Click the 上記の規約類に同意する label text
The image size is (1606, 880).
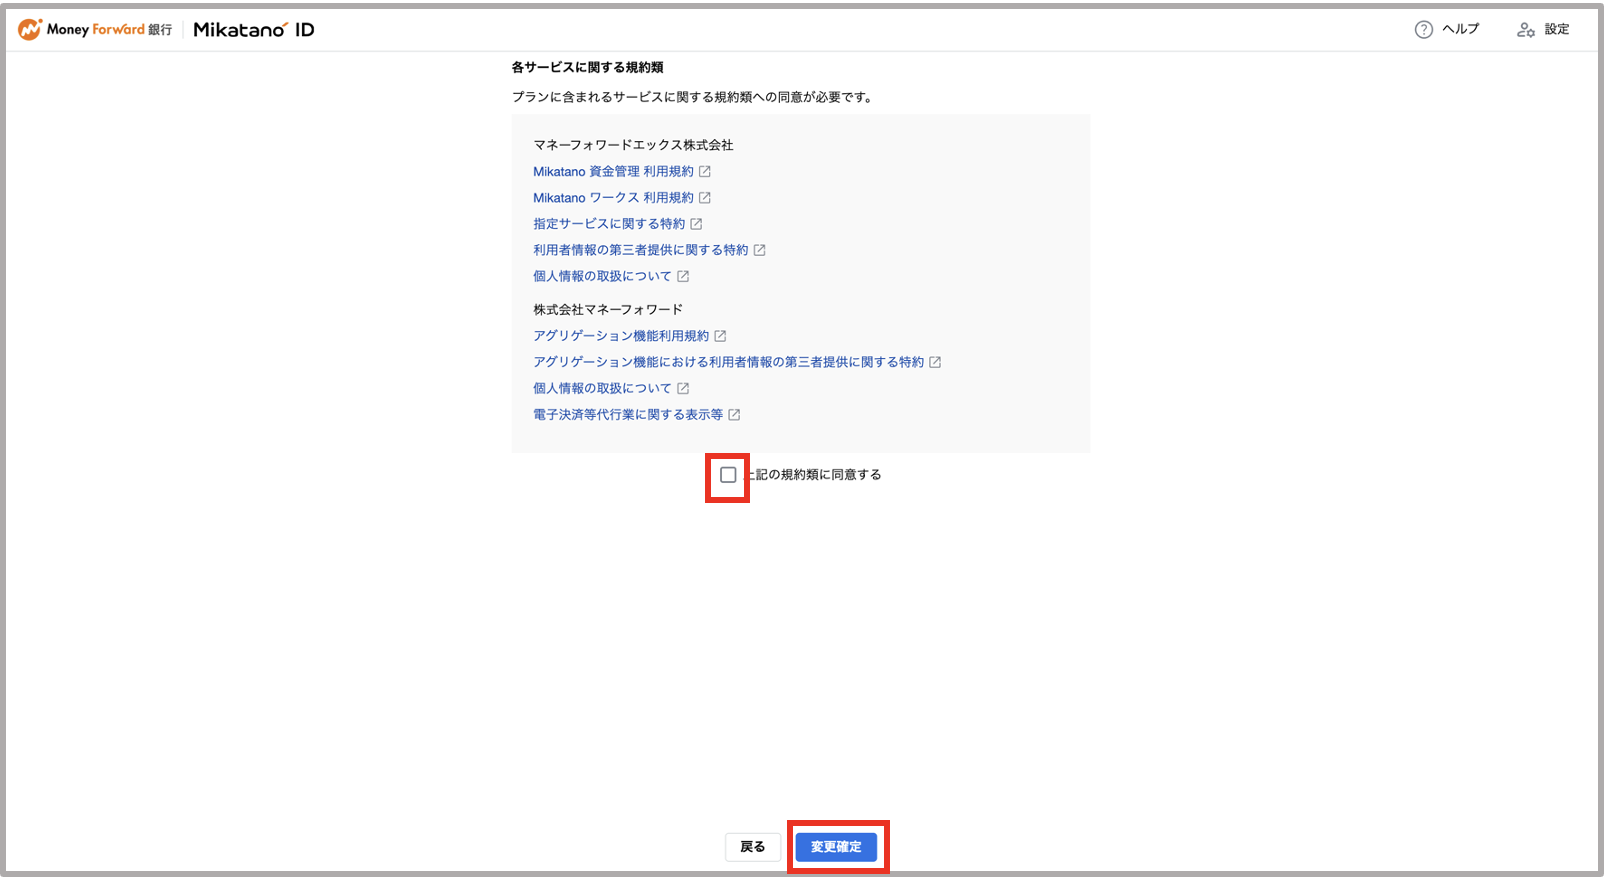813,475
